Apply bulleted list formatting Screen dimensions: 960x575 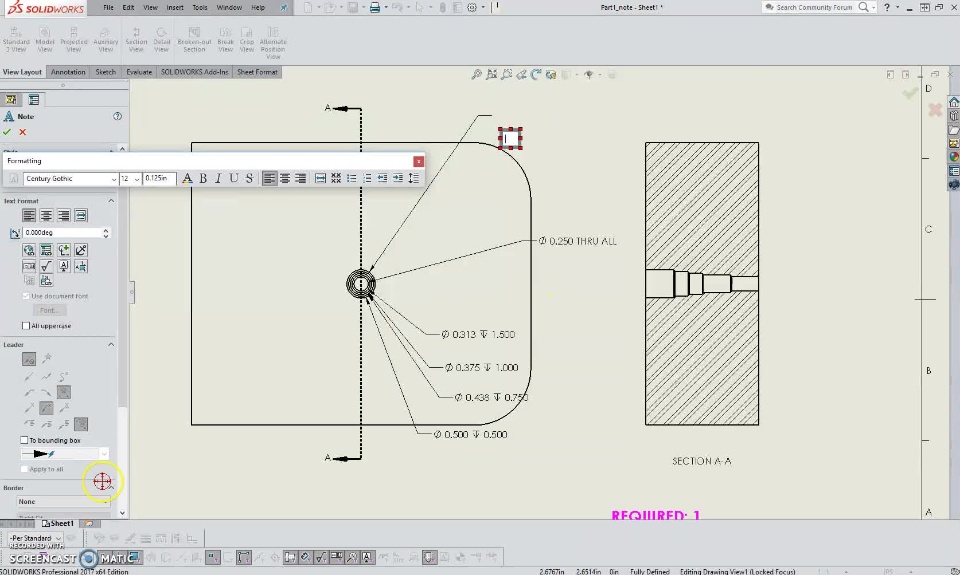(351, 178)
